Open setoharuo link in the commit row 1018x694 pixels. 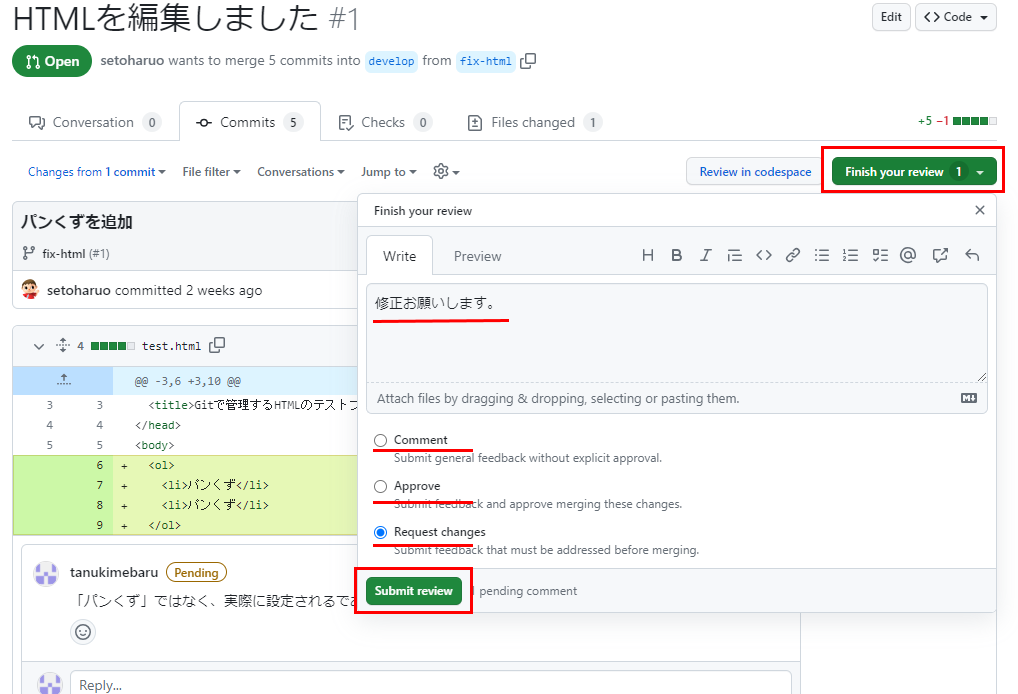(79, 290)
